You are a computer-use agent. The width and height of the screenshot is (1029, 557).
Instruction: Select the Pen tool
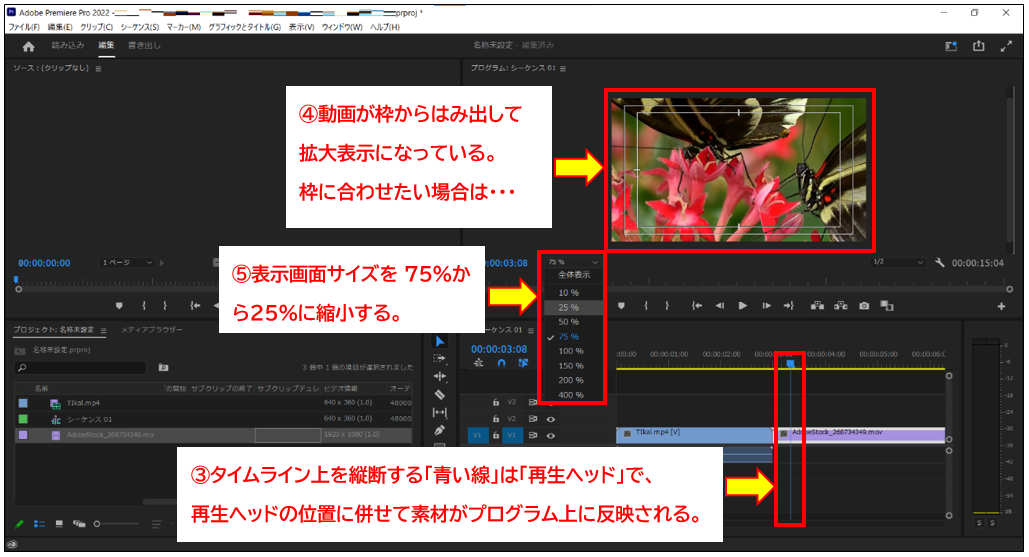(x=440, y=430)
